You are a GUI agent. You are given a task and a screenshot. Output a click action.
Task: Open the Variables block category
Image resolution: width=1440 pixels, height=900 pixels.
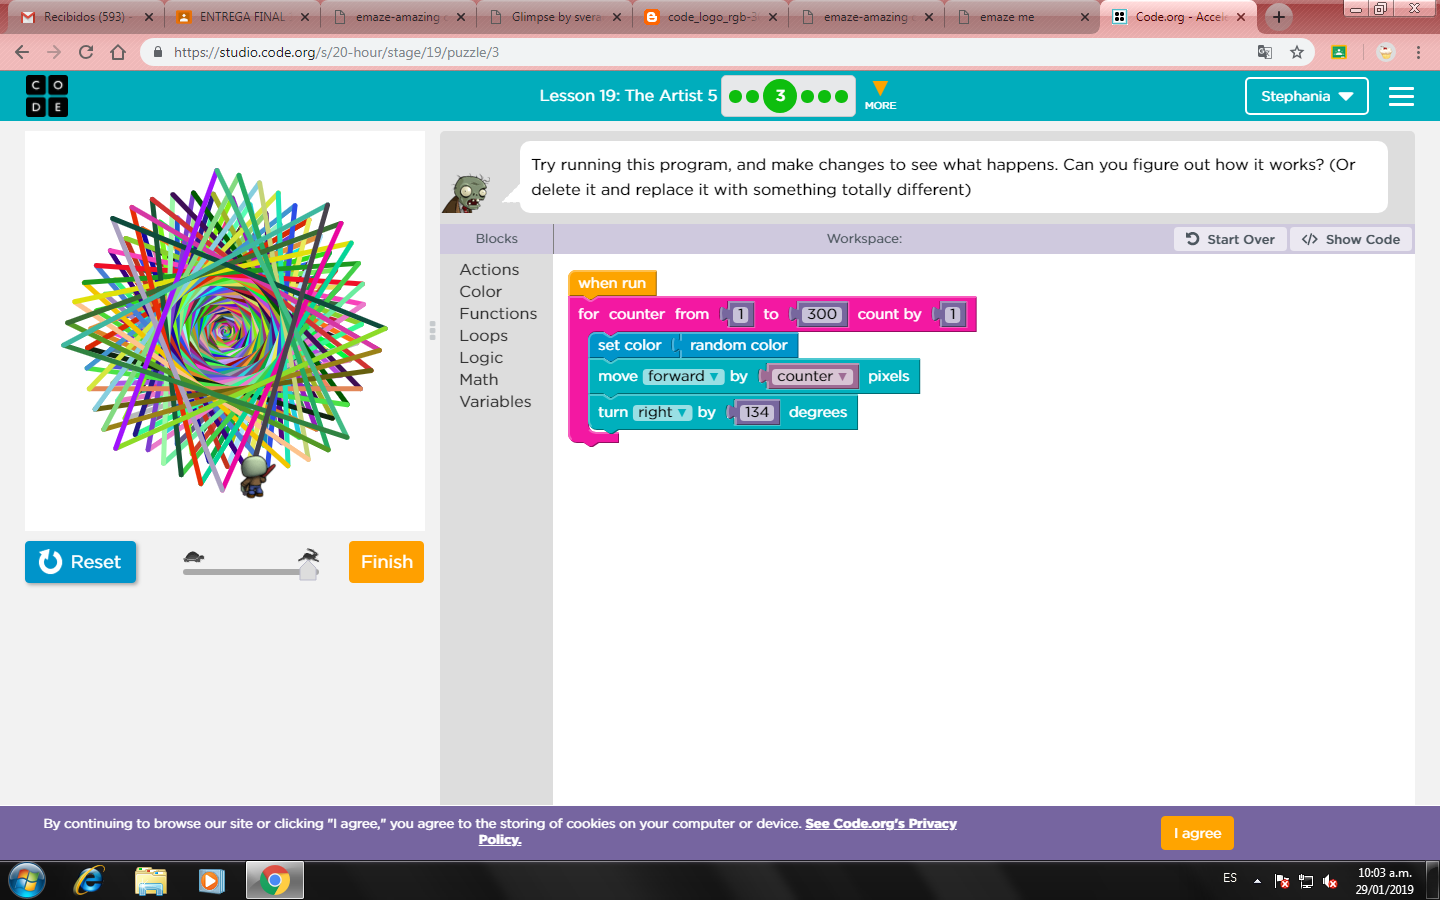tap(495, 402)
